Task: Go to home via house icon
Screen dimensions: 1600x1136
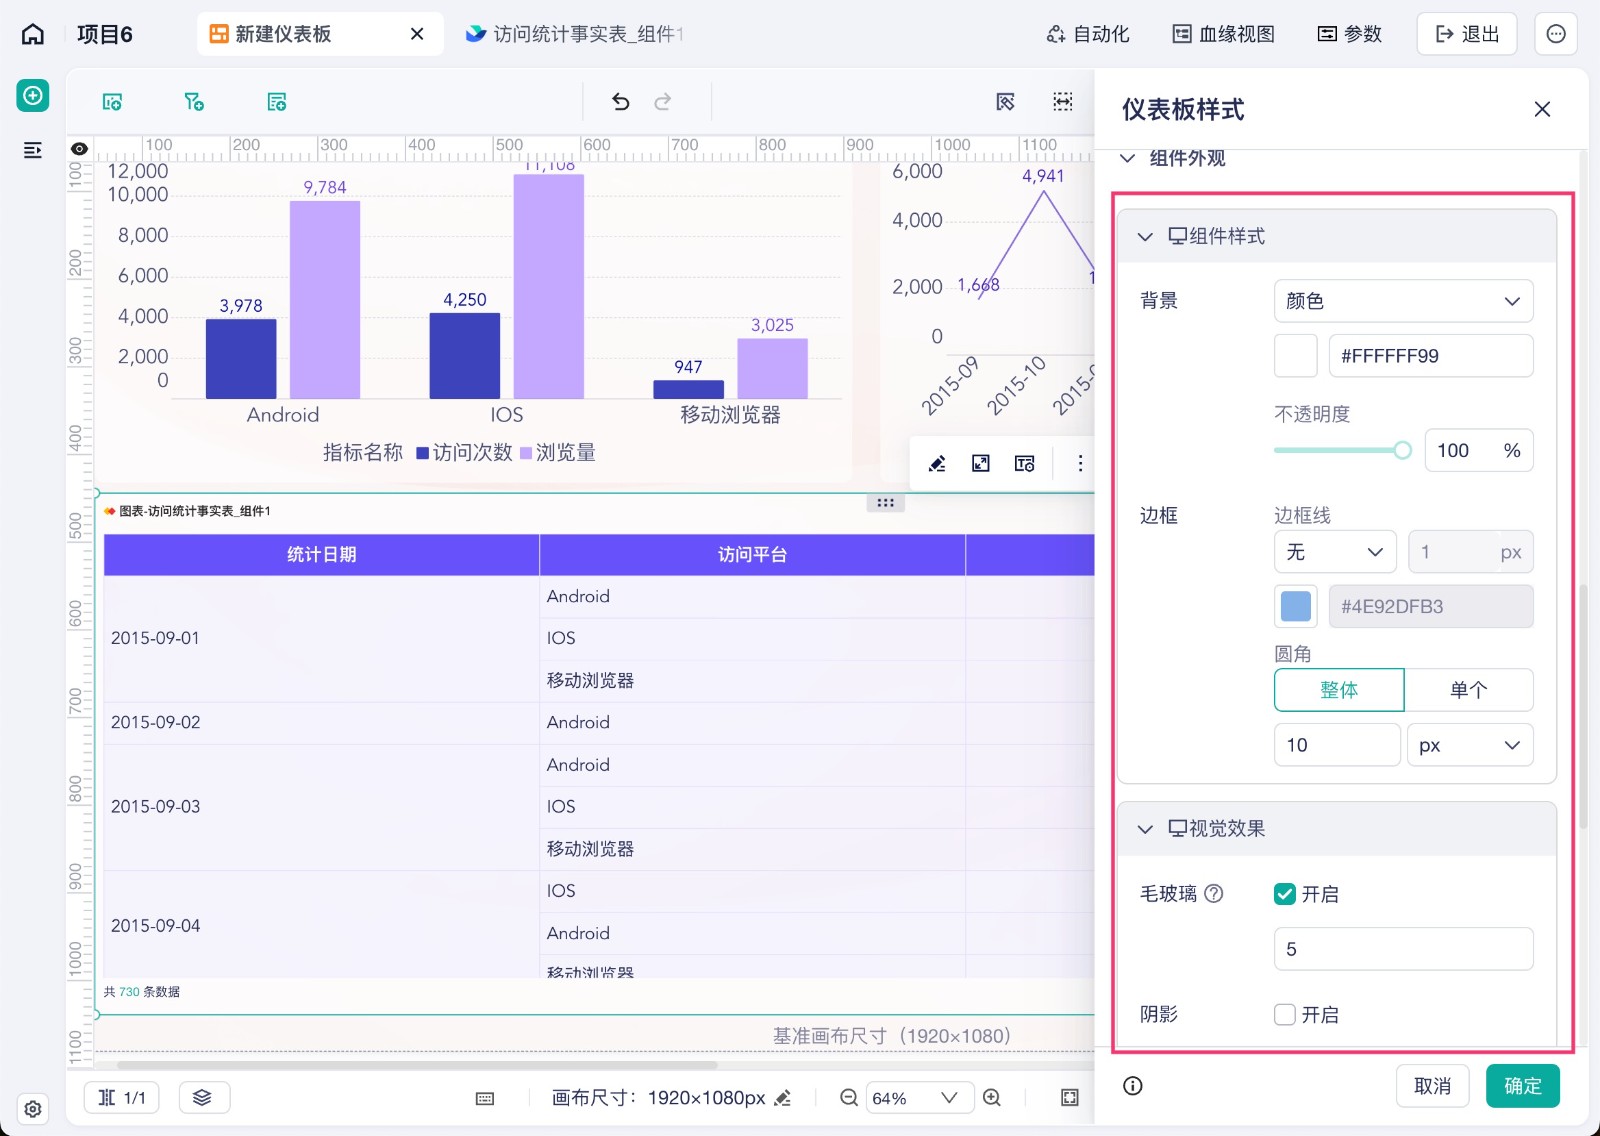Action: click(33, 34)
